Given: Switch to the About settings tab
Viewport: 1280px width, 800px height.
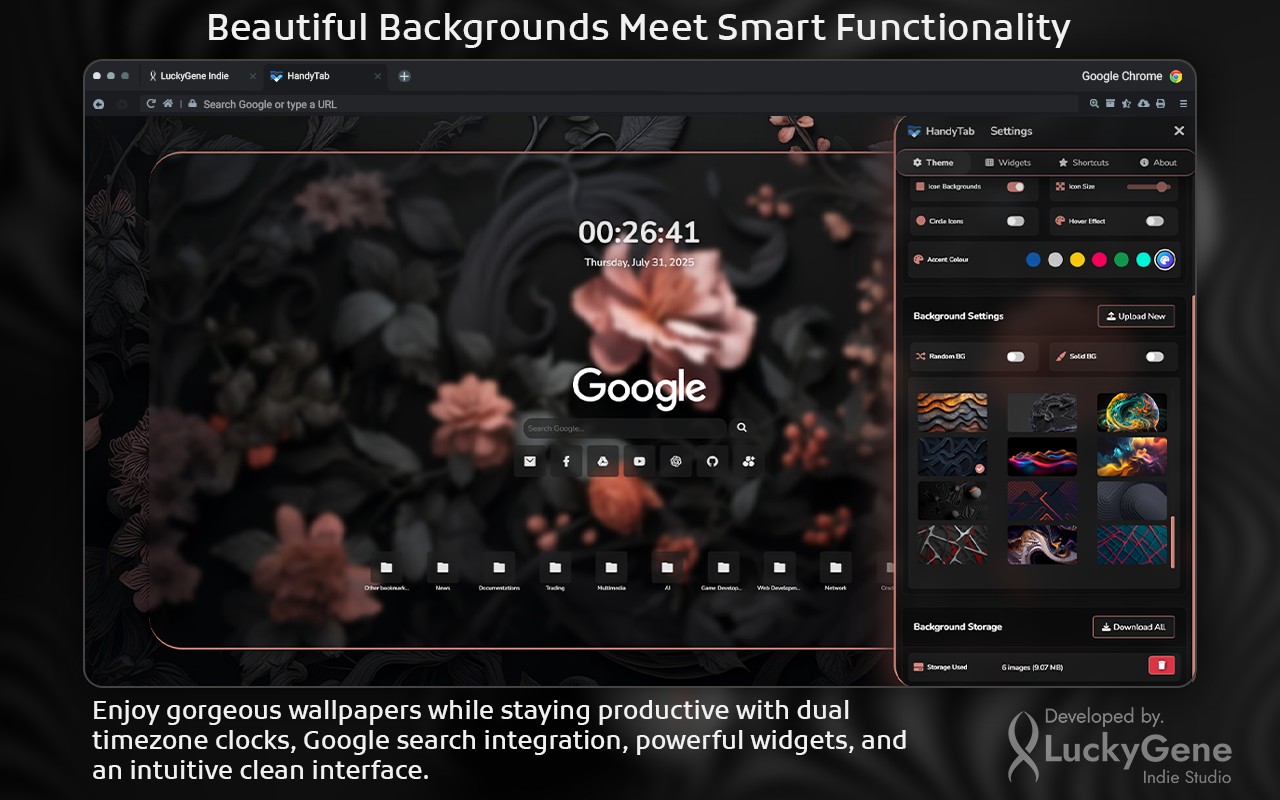Looking at the screenshot, I should point(1158,162).
